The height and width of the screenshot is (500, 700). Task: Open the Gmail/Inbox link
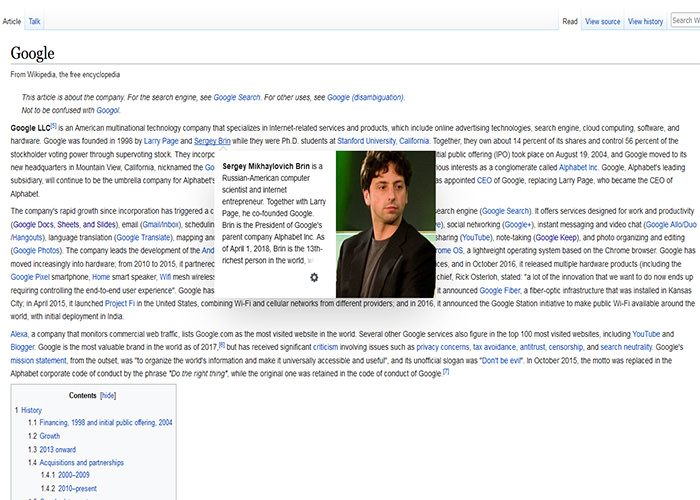(x=161, y=225)
